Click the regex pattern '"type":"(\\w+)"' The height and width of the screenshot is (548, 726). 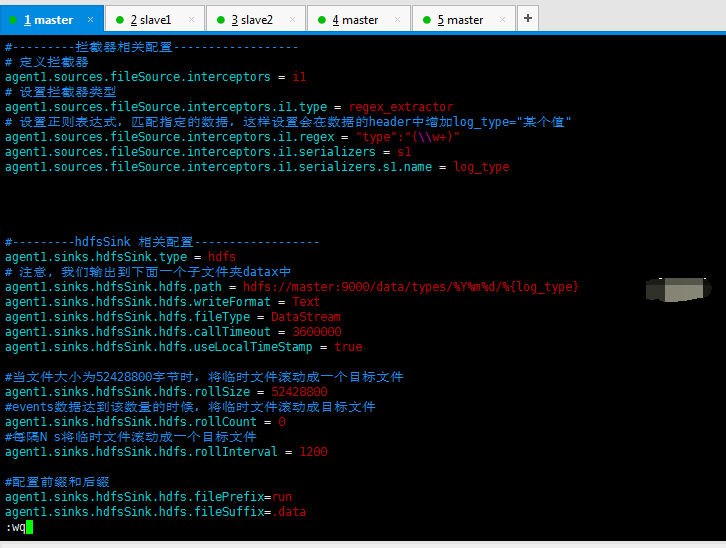pos(407,137)
